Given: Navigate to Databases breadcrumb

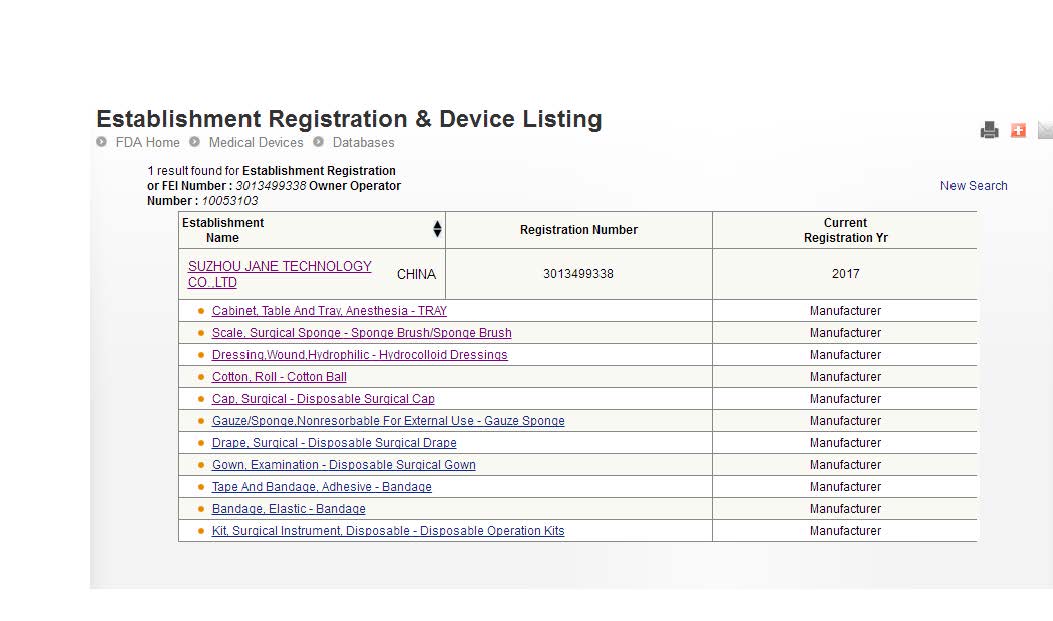Looking at the screenshot, I should pyautogui.click(x=363, y=142).
